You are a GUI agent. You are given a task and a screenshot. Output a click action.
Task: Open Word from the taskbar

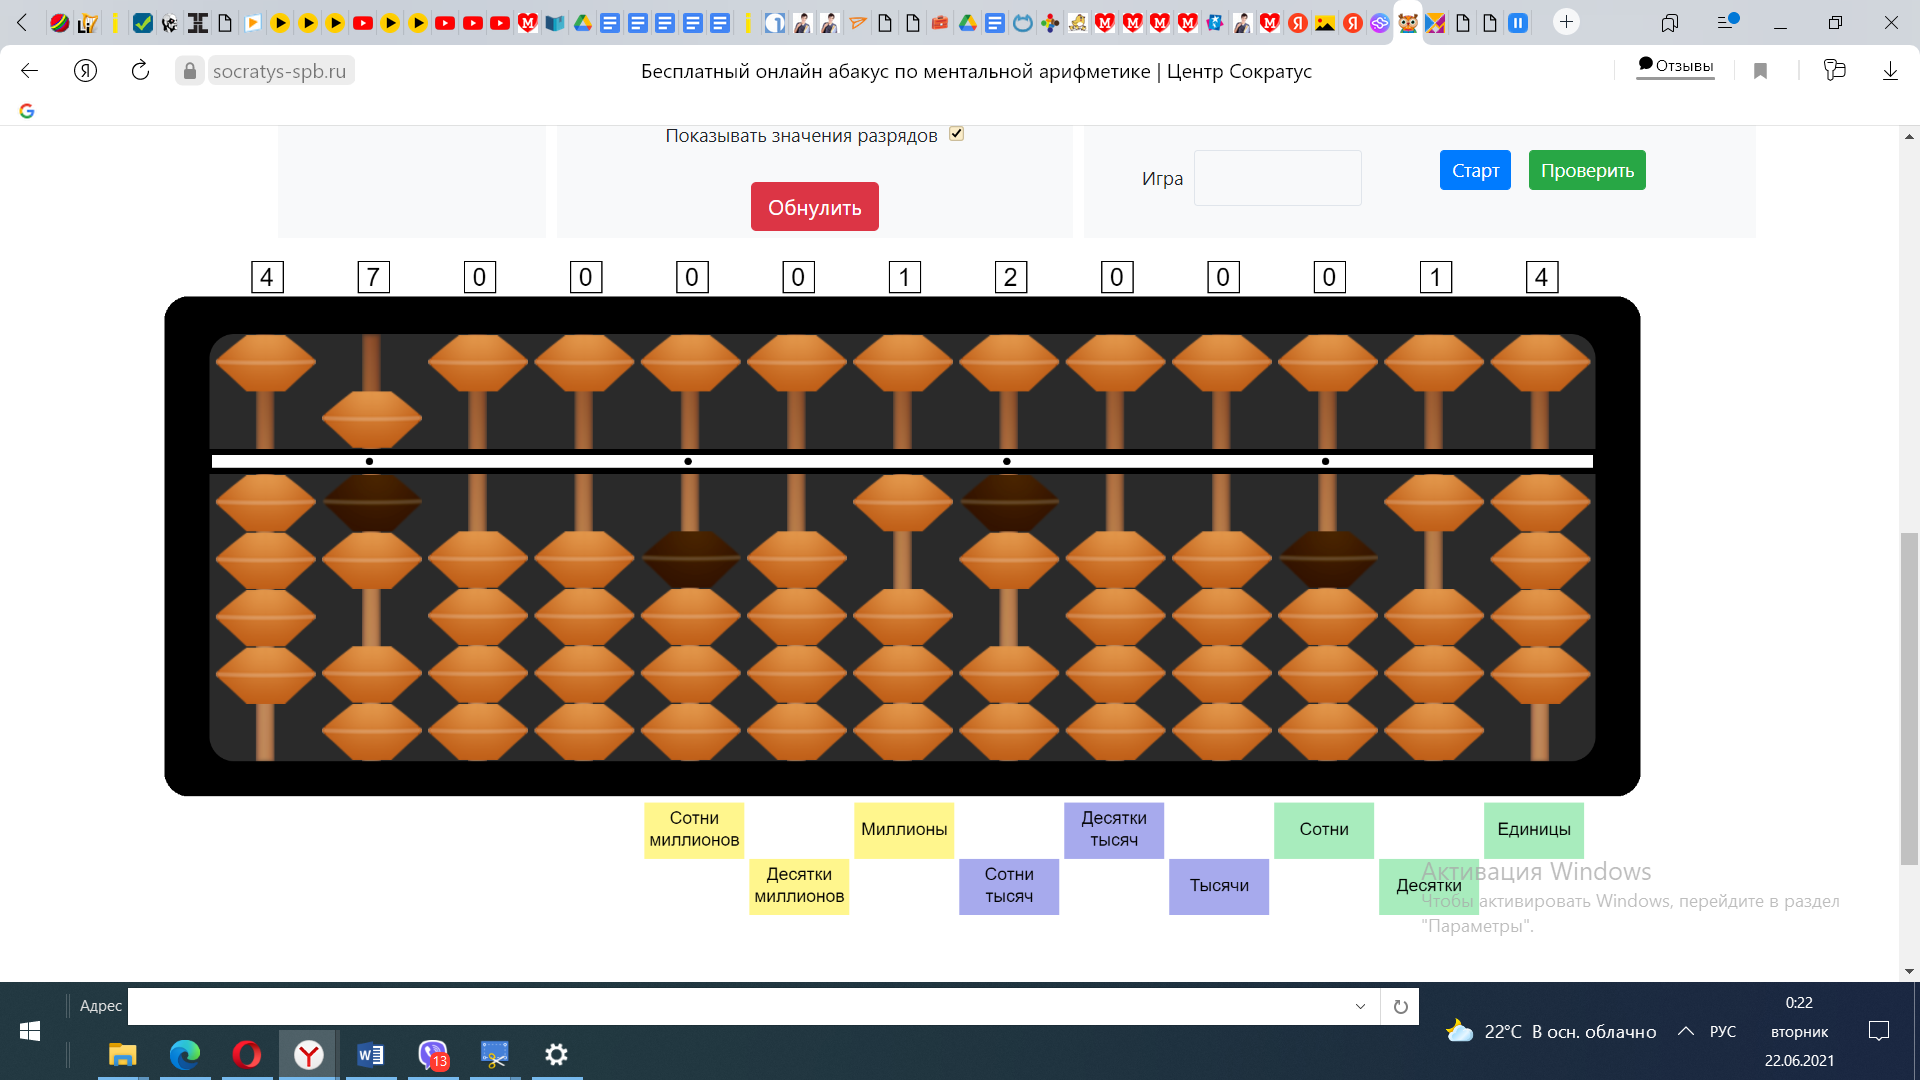click(370, 1055)
